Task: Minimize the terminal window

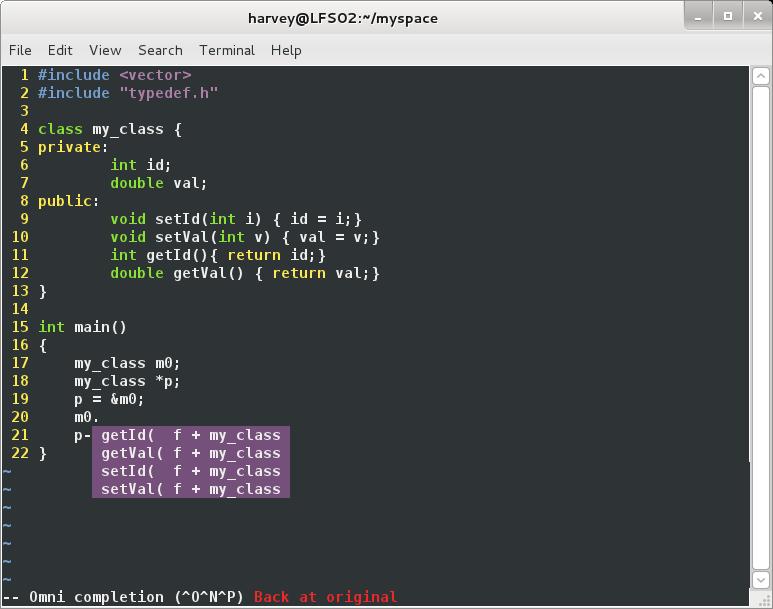Action: point(698,16)
